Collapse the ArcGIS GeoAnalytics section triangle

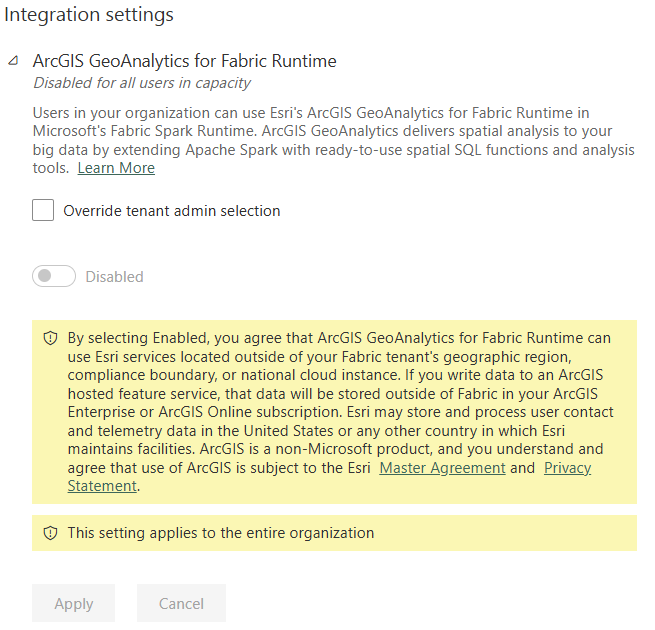[x=13, y=61]
